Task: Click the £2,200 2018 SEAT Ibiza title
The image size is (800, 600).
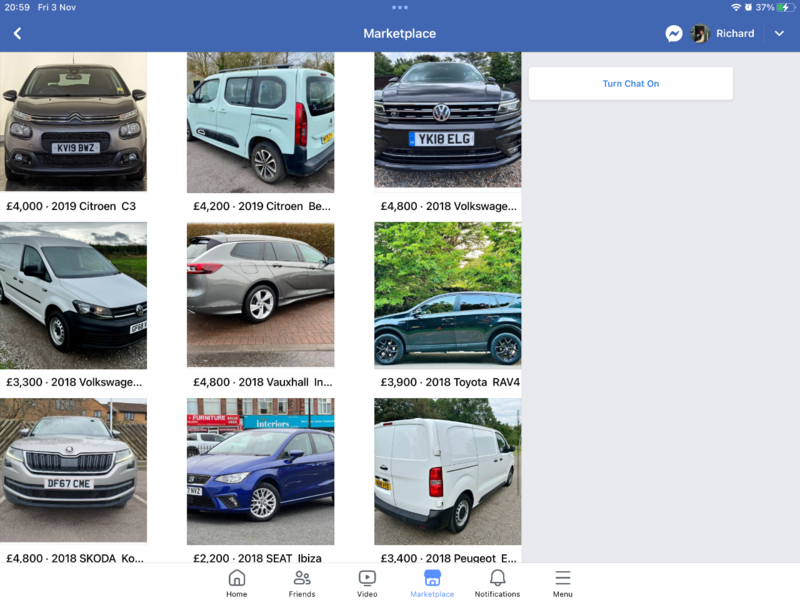Action: 257,558
